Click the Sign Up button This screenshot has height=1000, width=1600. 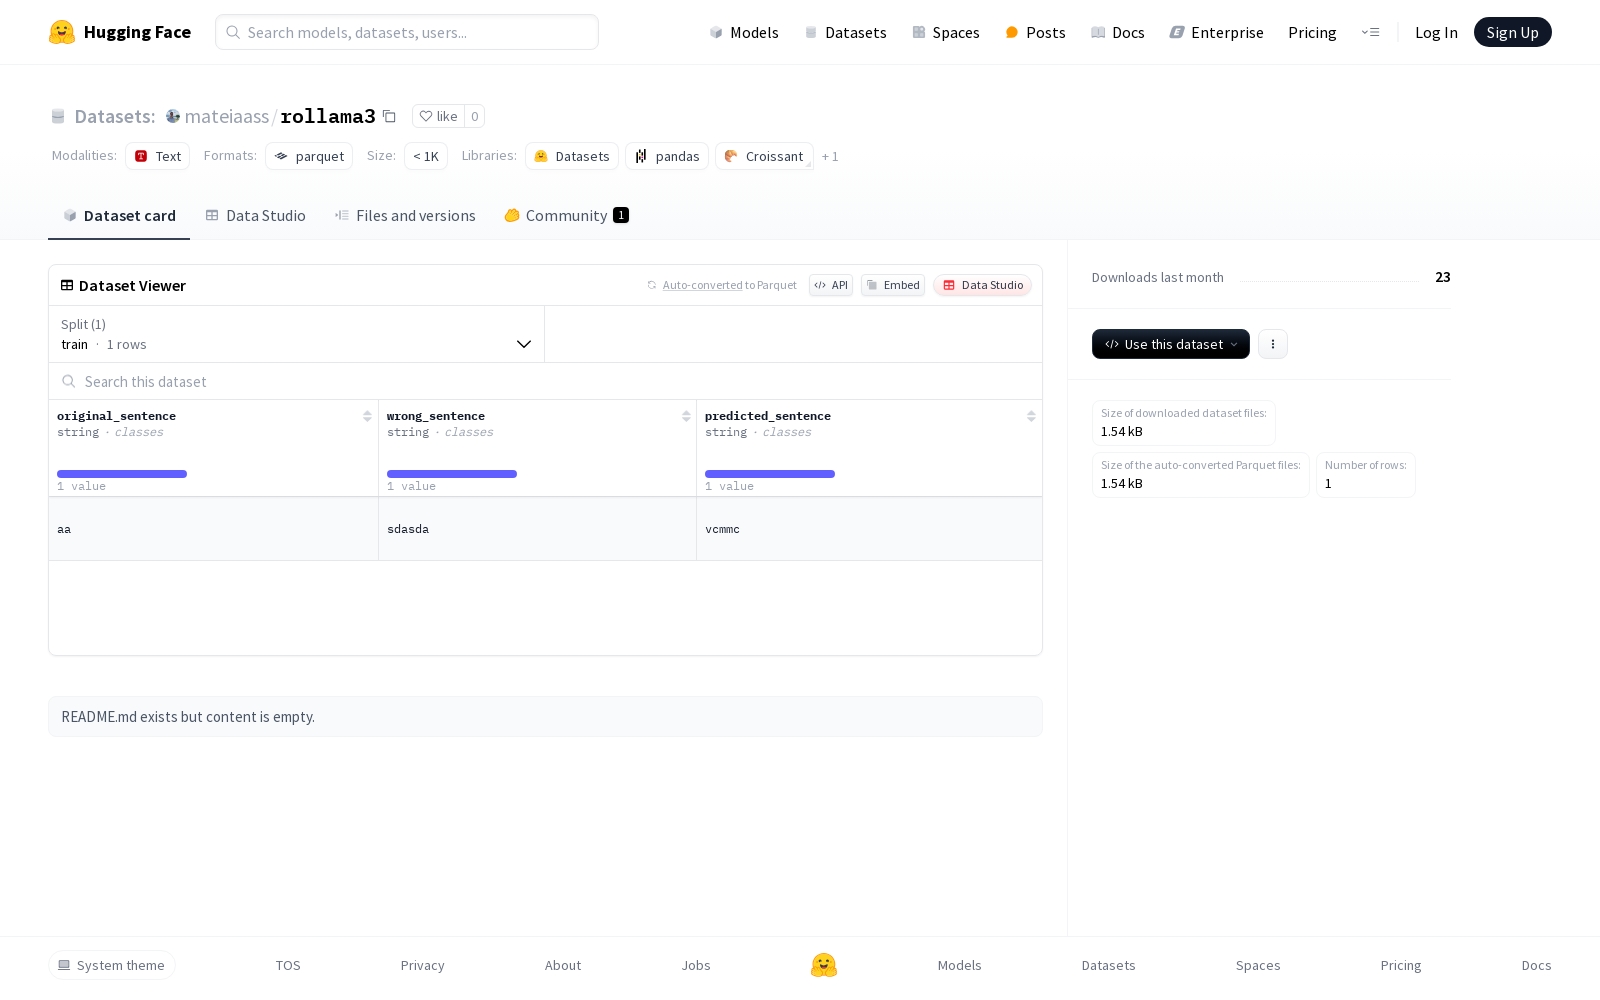point(1512,32)
